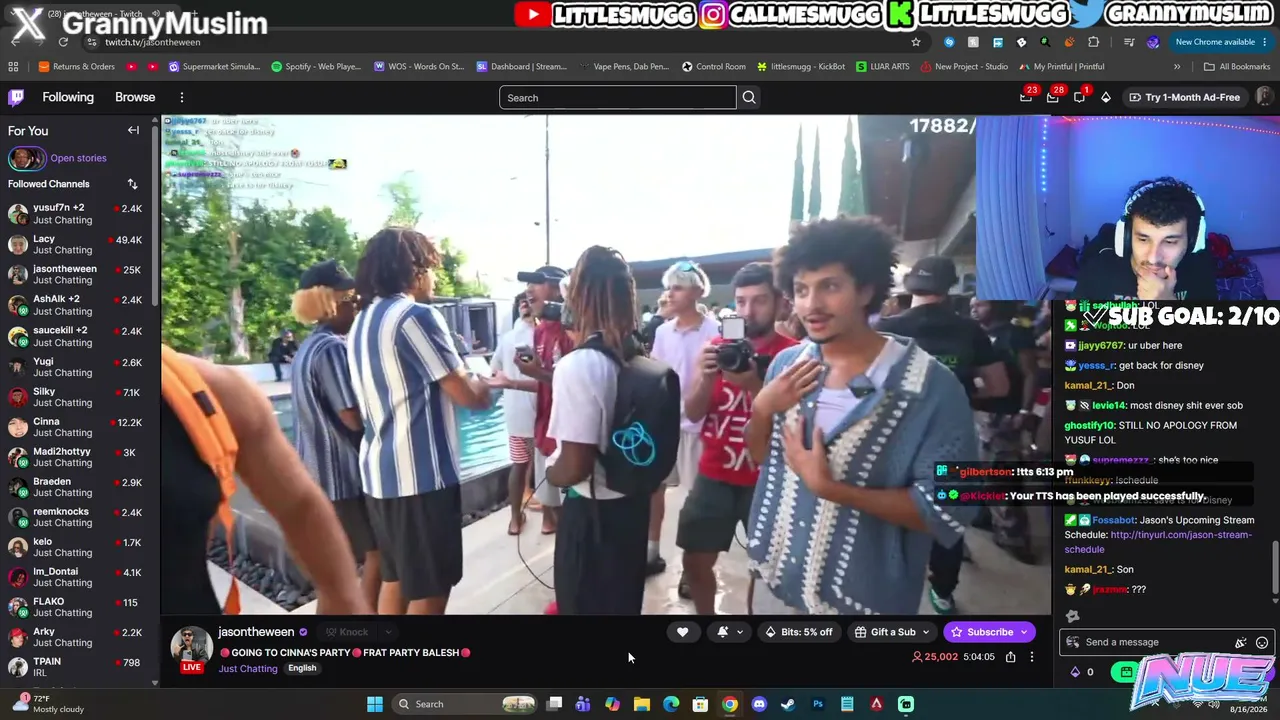The width and height of the screenshot is (1280, 720).
Task: Open All Bookmarks folder
Action: [1237, 67]
